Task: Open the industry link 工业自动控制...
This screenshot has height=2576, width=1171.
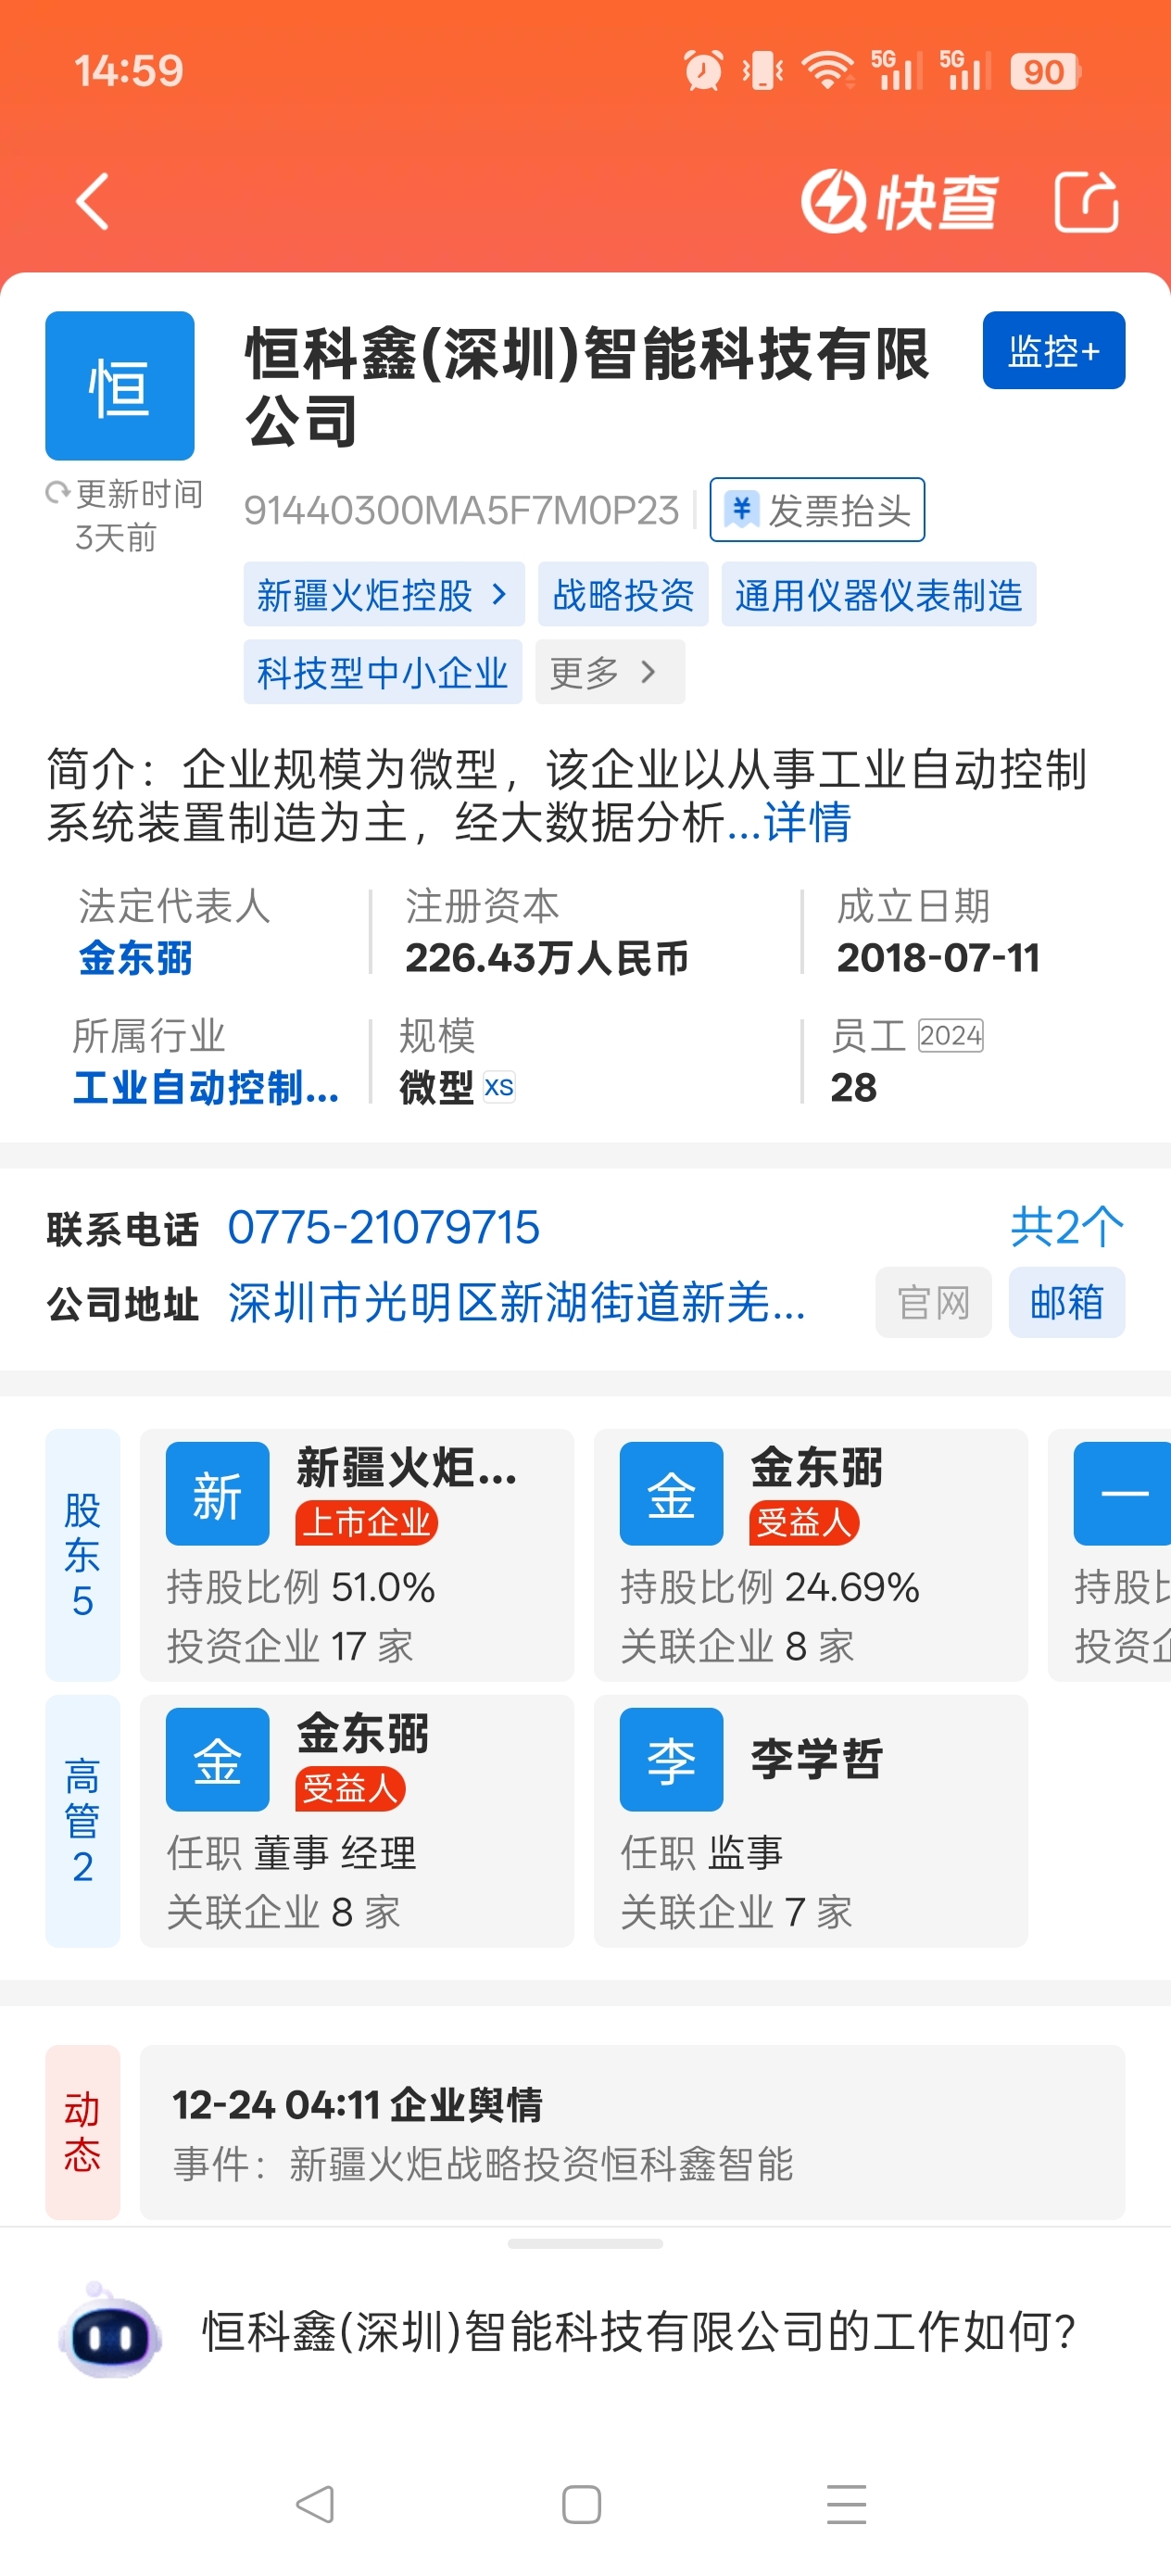Action: 206,1088
